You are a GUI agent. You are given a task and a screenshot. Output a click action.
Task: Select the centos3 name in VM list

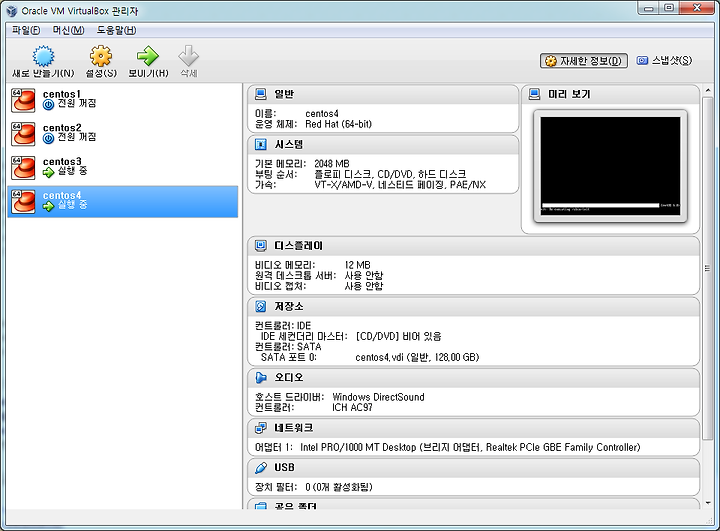(62, 162)
